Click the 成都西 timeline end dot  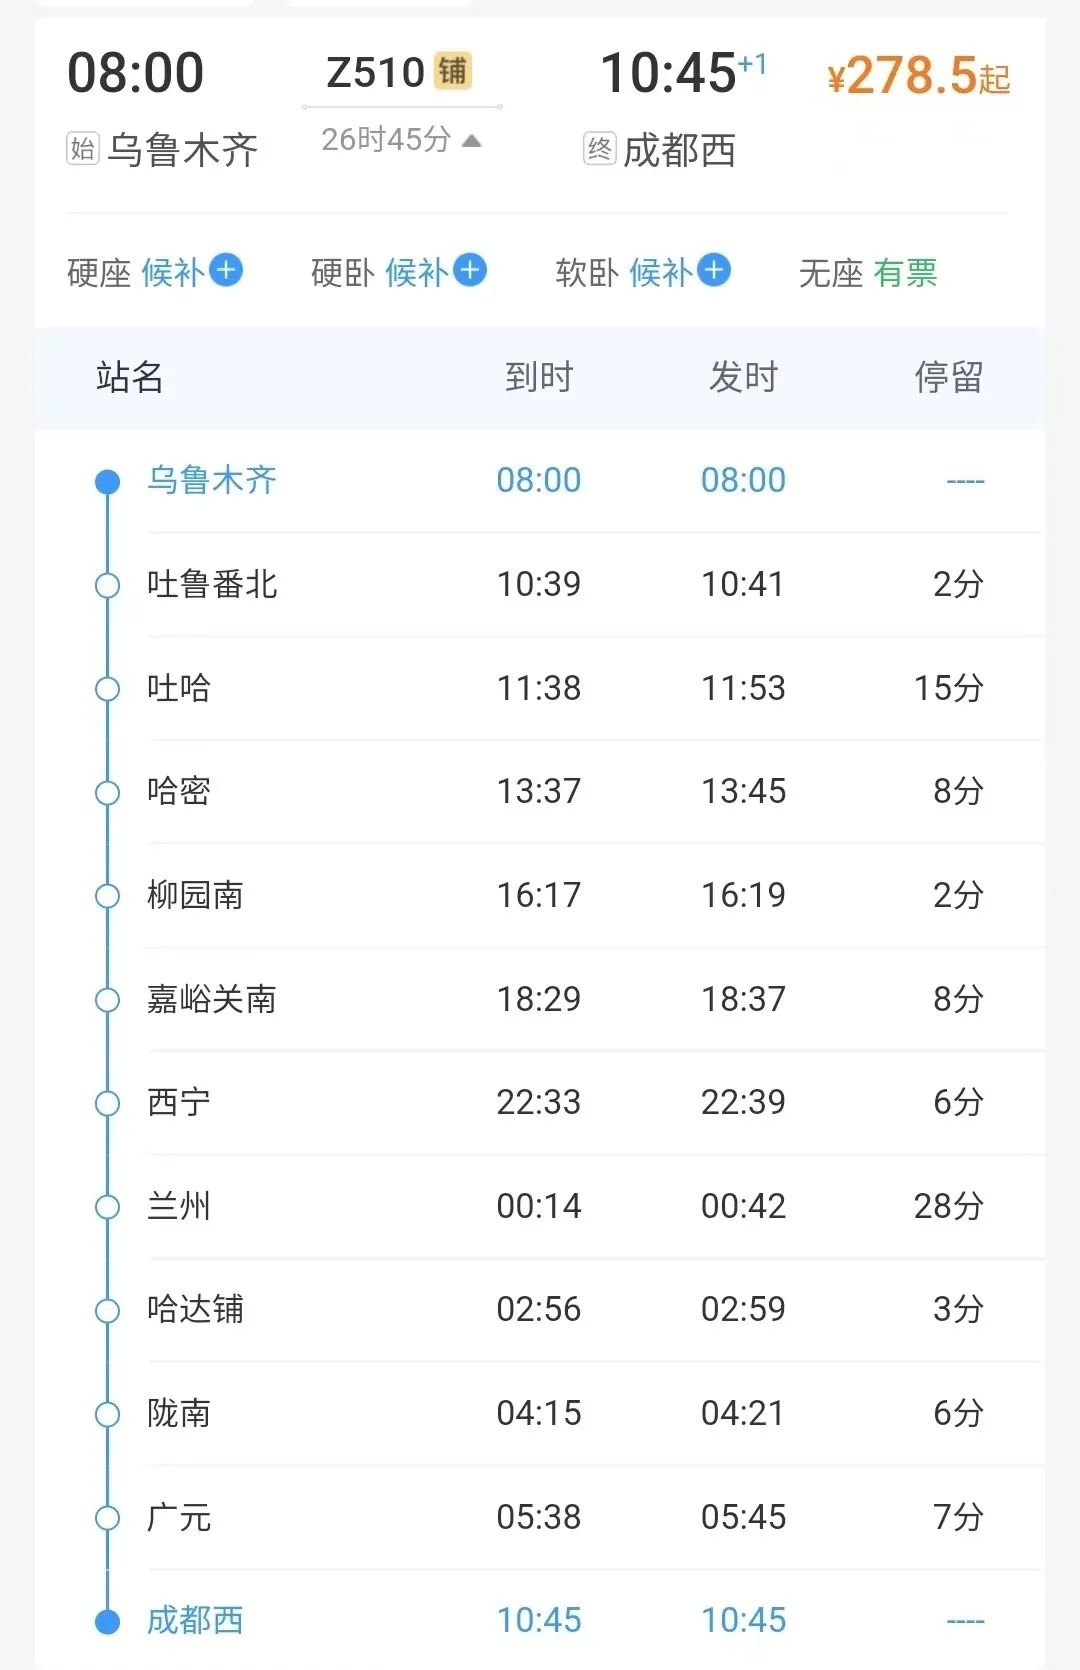point(107,1621)
